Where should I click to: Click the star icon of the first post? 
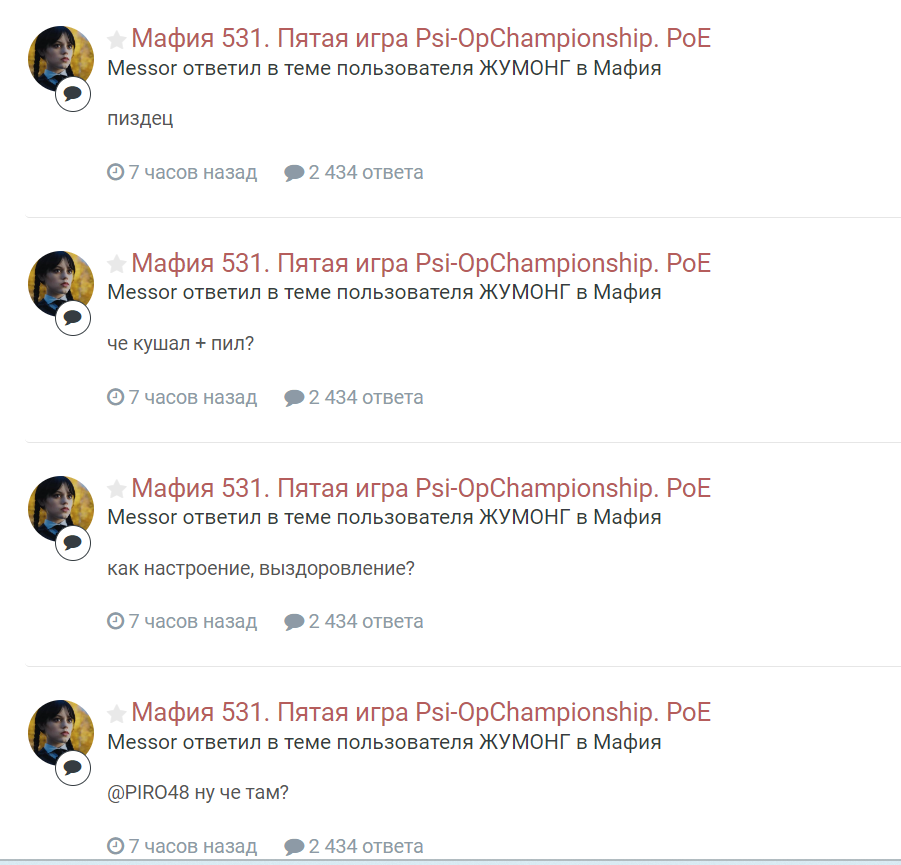tap(117, 40)
